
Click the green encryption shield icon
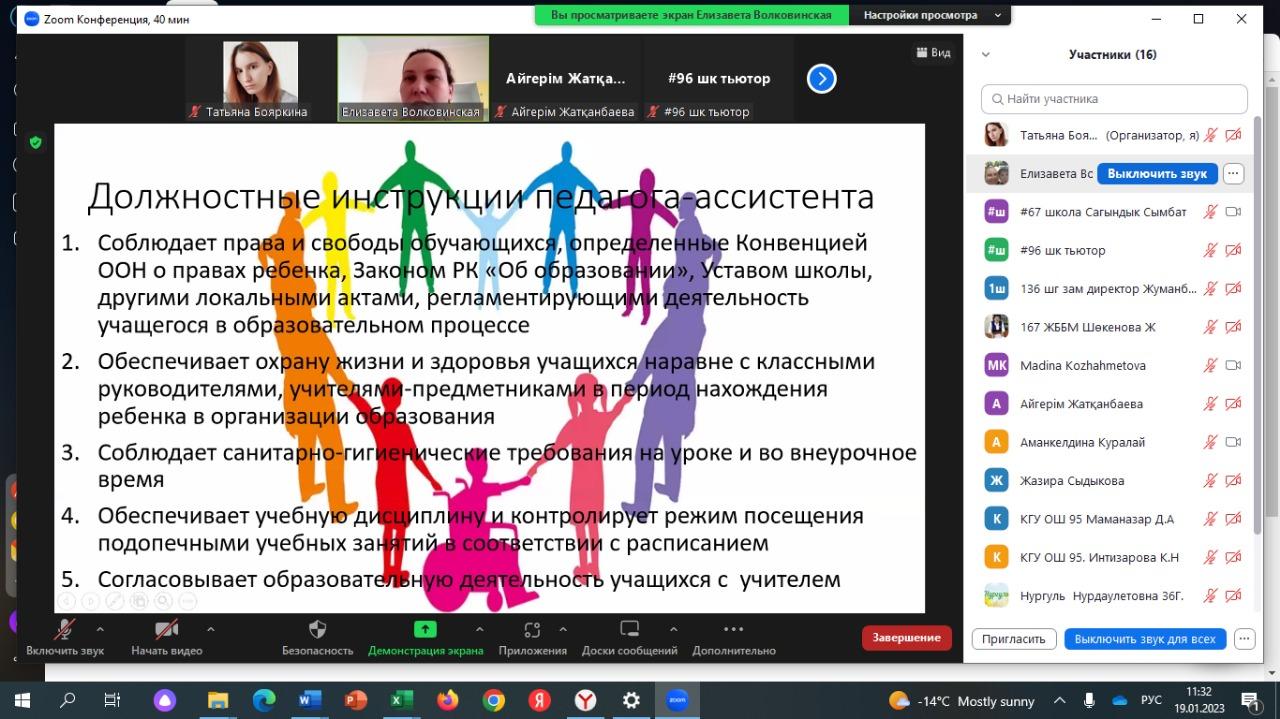click(36, 143)
